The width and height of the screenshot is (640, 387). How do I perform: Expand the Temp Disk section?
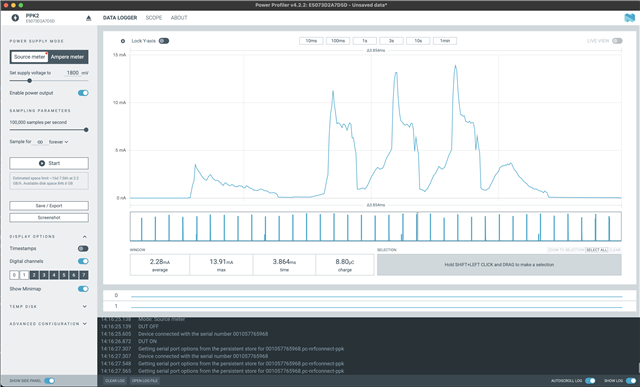pyautogui.click(x=84, y=307)
